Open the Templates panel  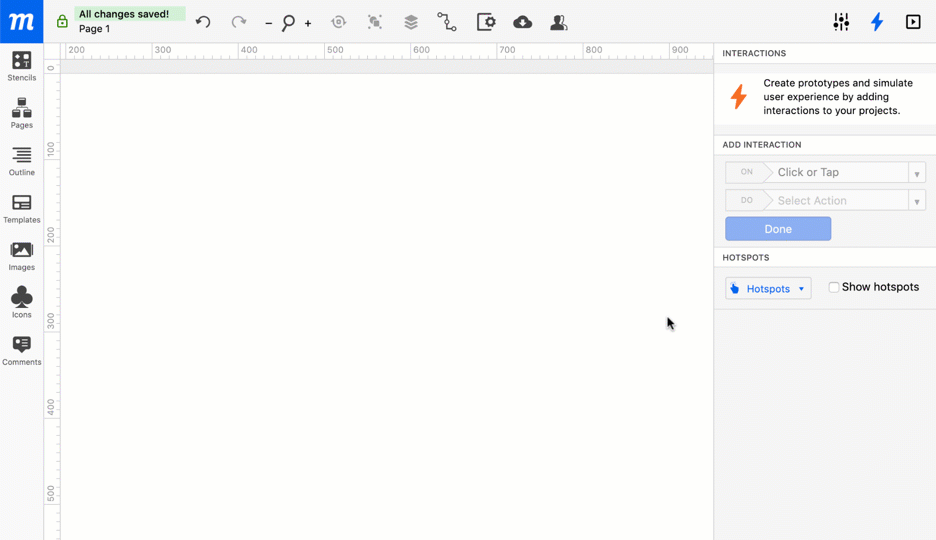pos(21,208)
